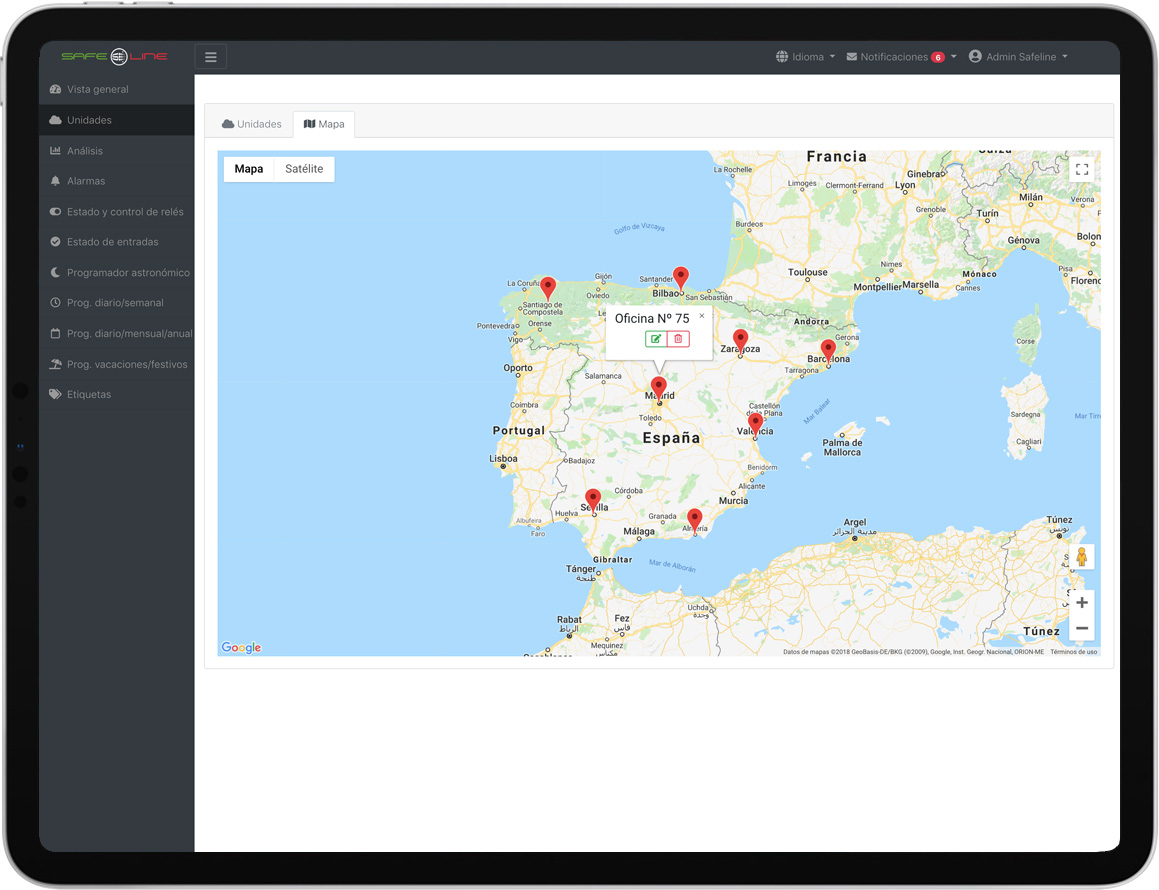Viewport: 1159px width, 890px height.
Task: Click the map marker at Sevilla
Action: [x=593, y=499]
